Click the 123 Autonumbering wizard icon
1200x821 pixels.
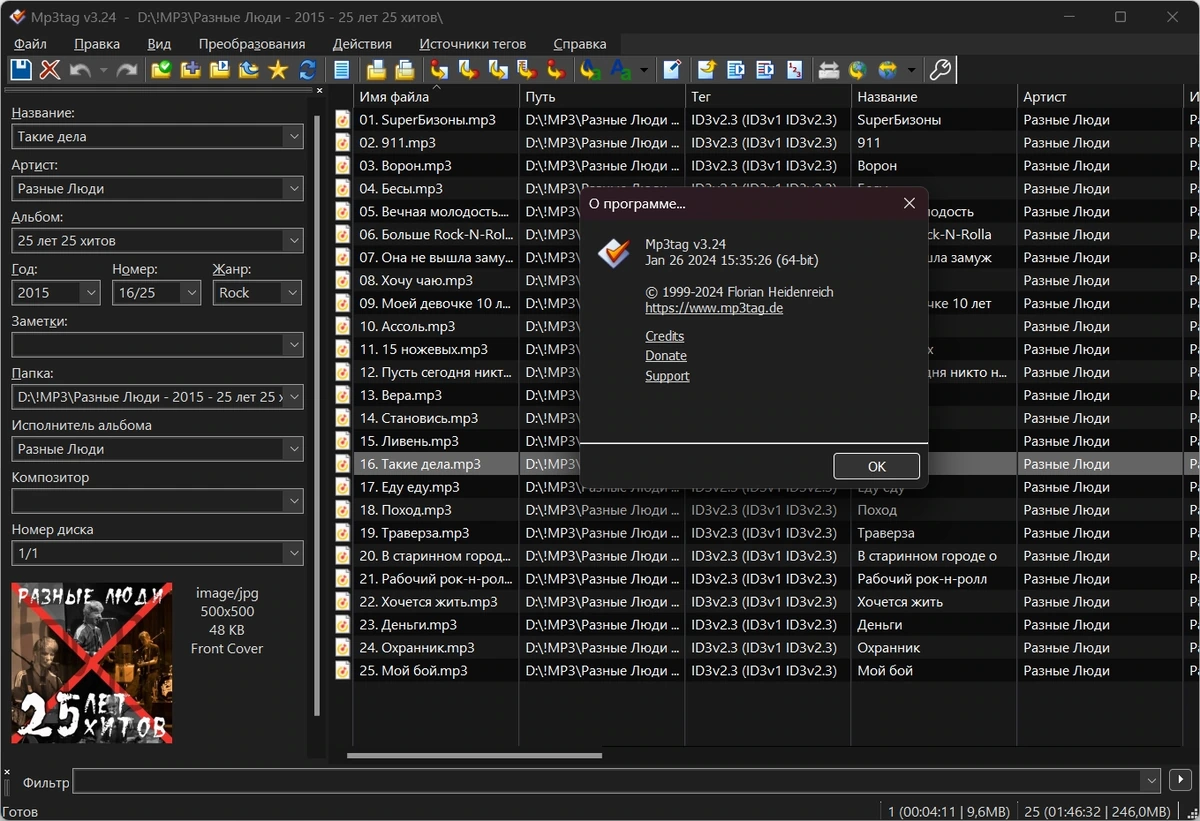click(795, 70)
